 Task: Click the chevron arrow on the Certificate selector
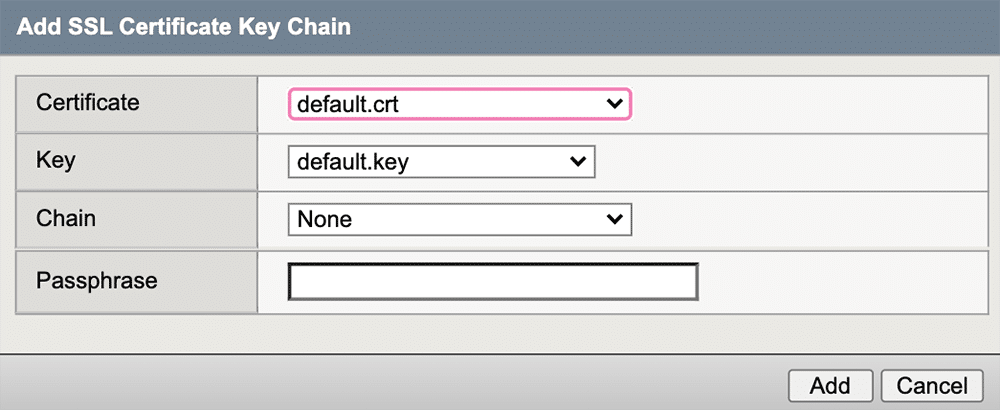point(614,104)
